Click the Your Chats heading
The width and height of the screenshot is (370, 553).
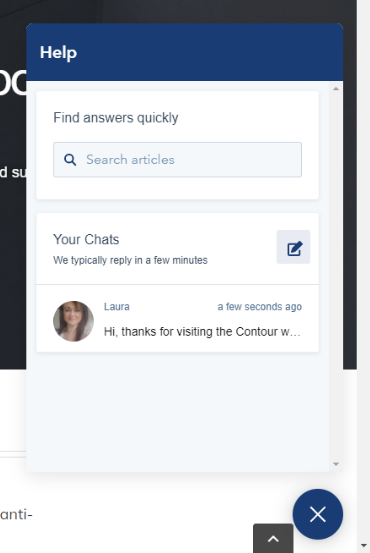click(86, 239)
